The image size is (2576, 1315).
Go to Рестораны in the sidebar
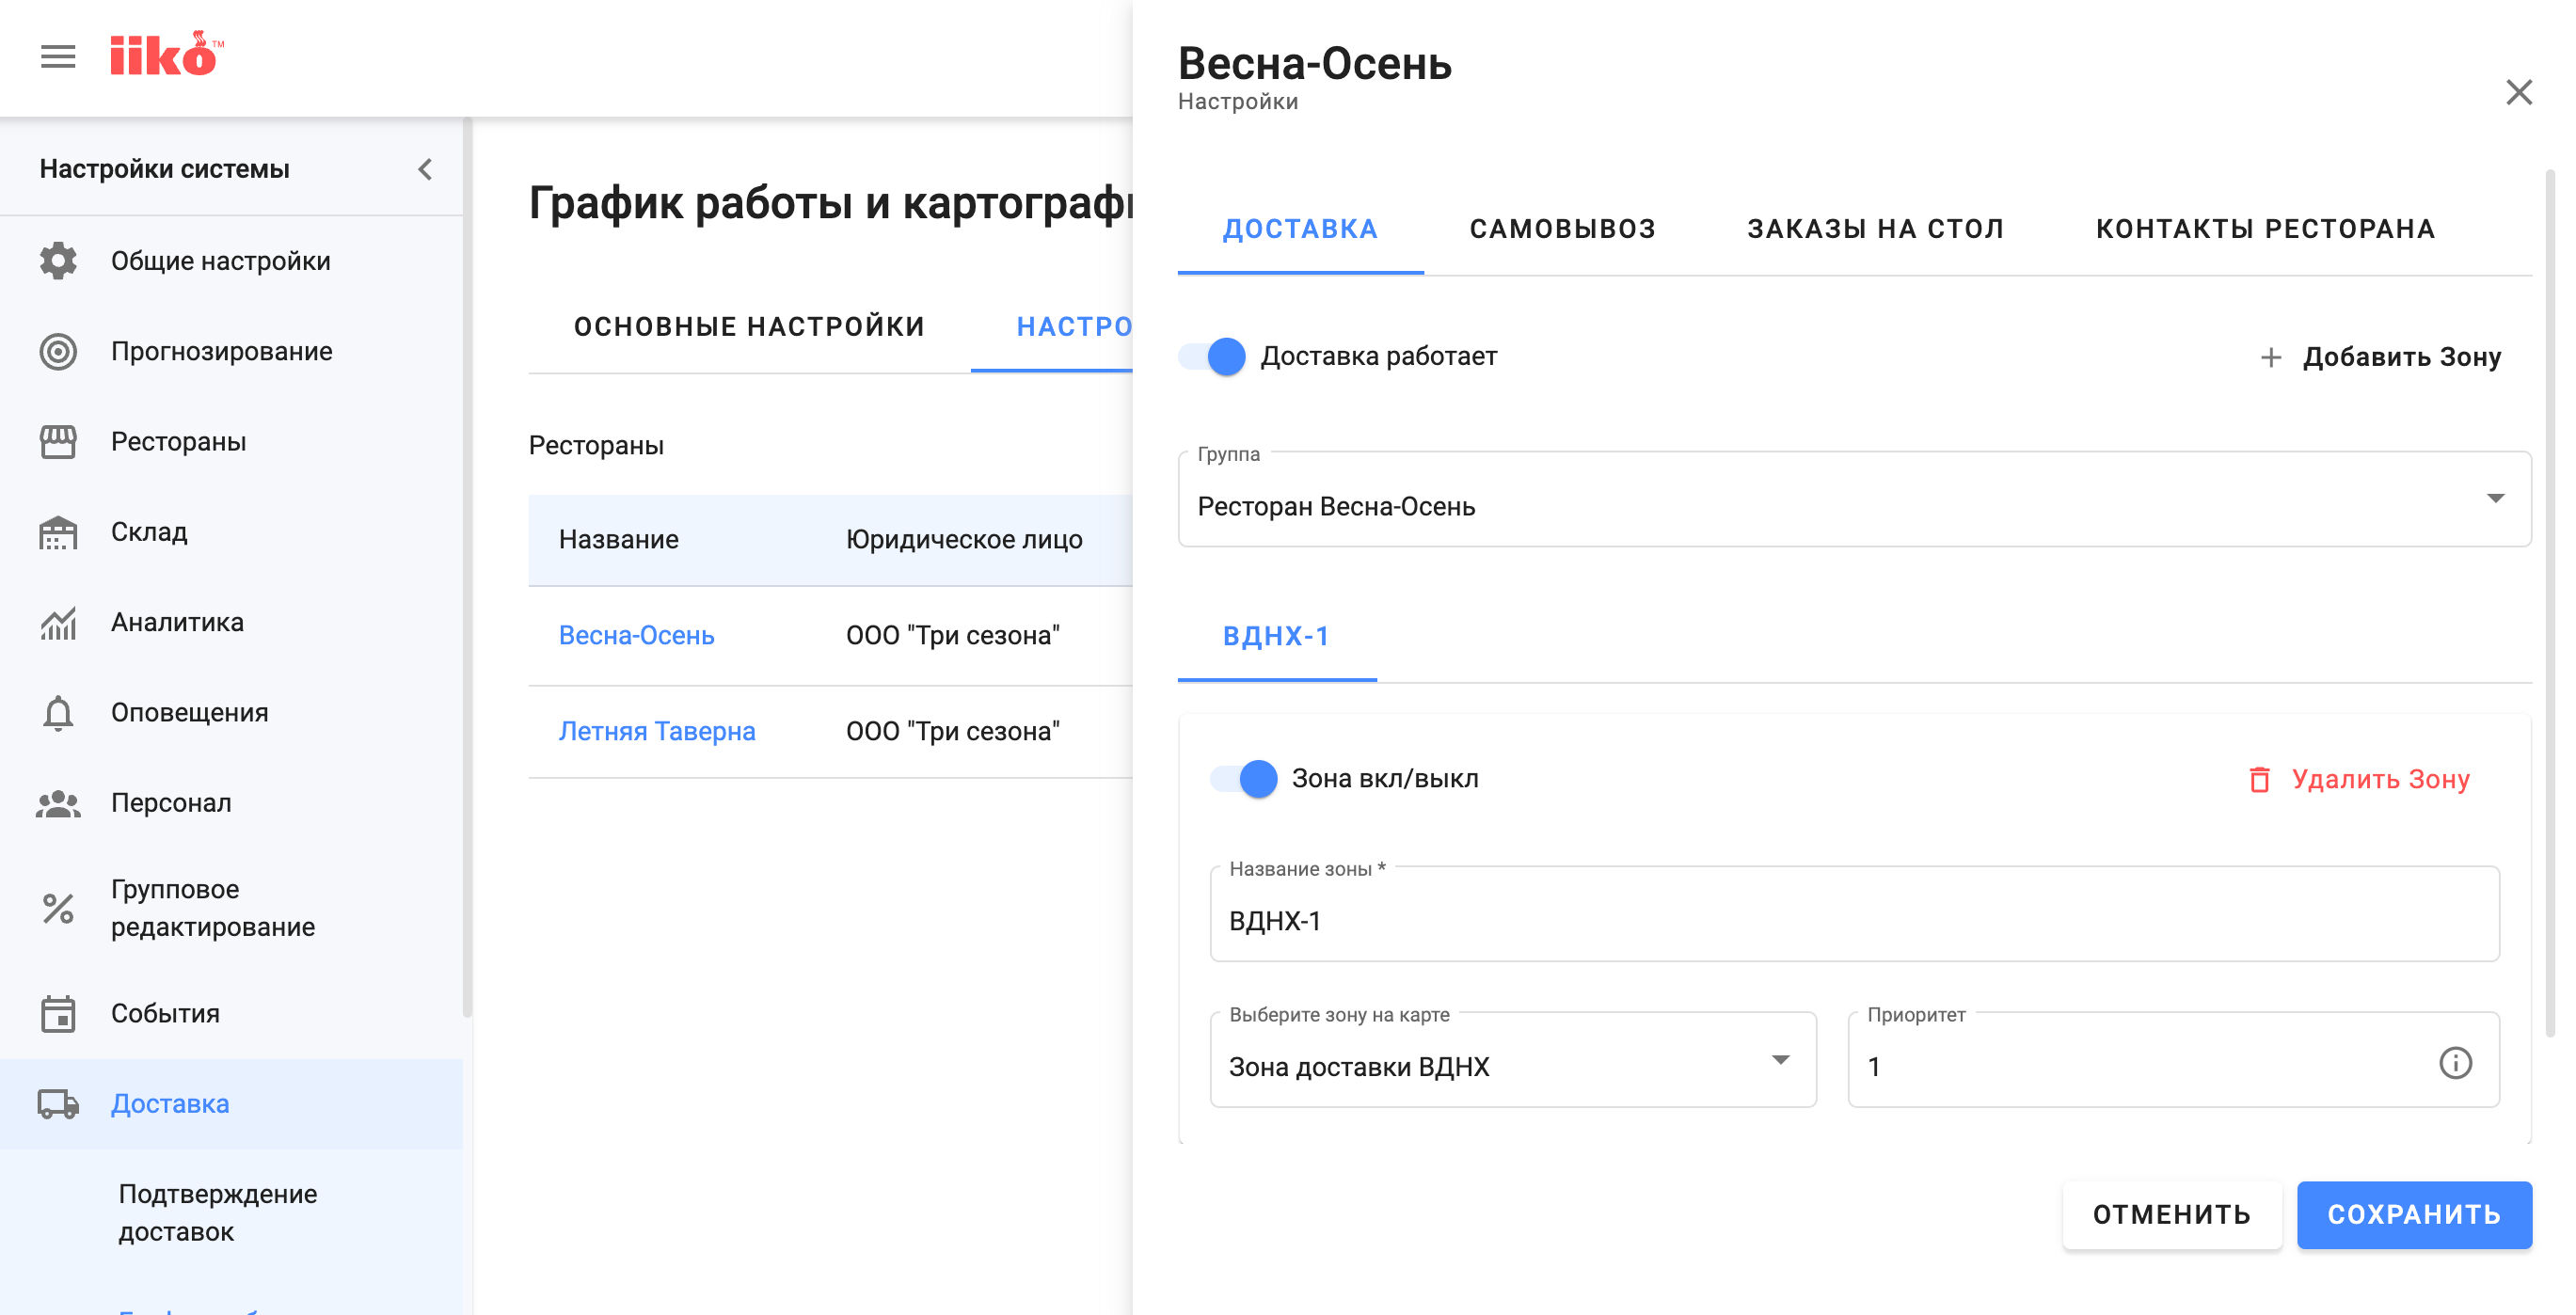(x=179, y=441)
